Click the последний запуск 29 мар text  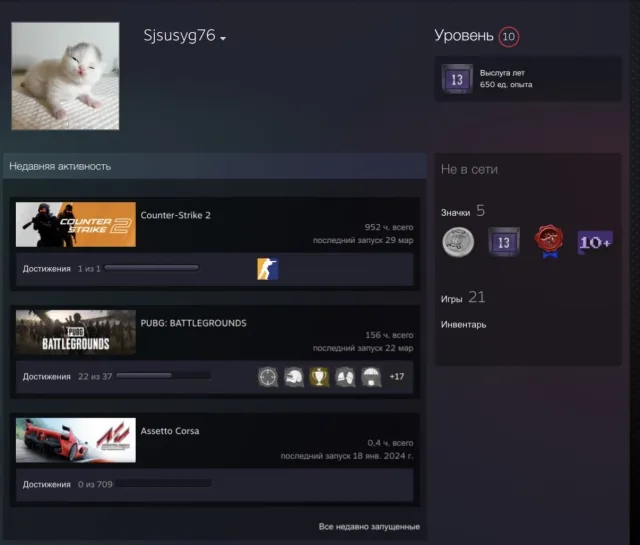click(x=363, y=240)
